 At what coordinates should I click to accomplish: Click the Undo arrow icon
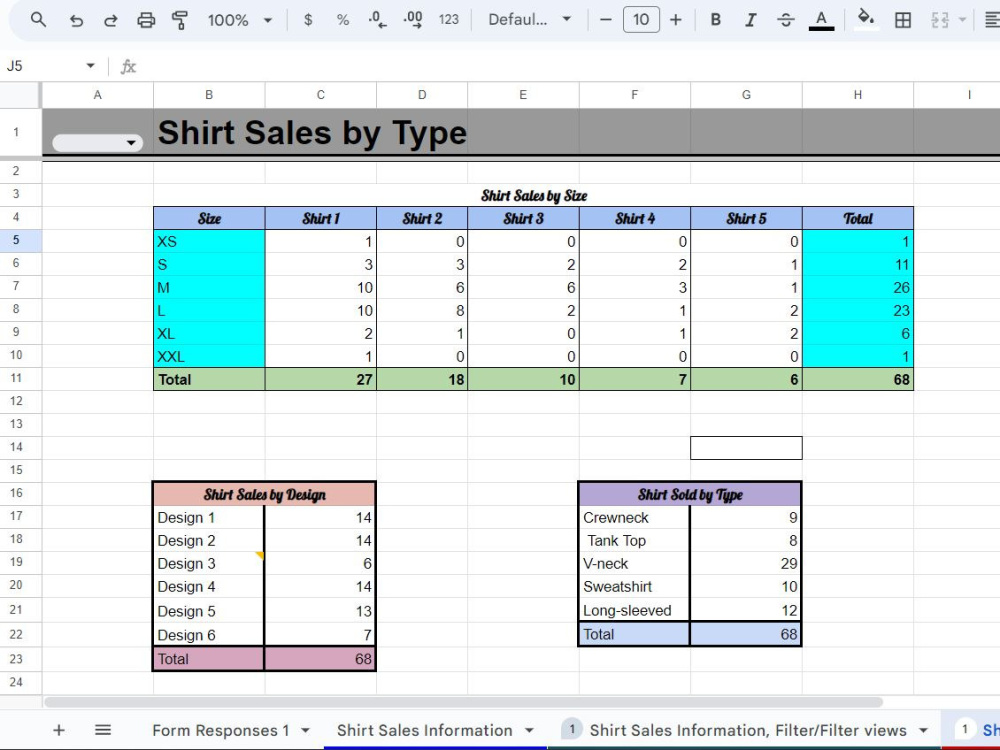coord(76,20)
